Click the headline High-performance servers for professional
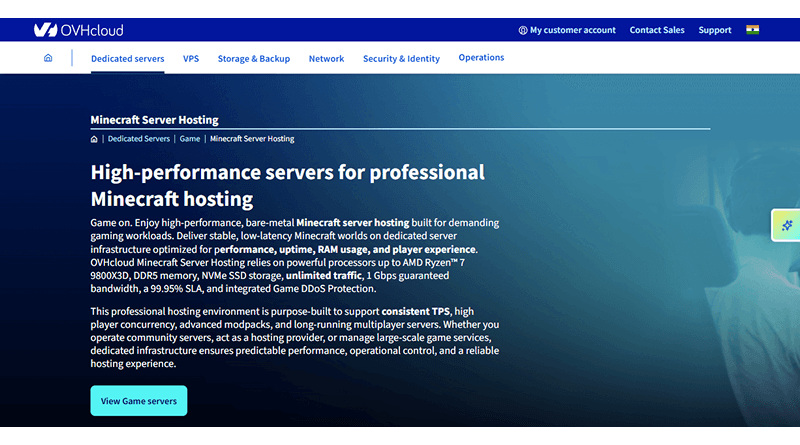 [x=287, y=172]
